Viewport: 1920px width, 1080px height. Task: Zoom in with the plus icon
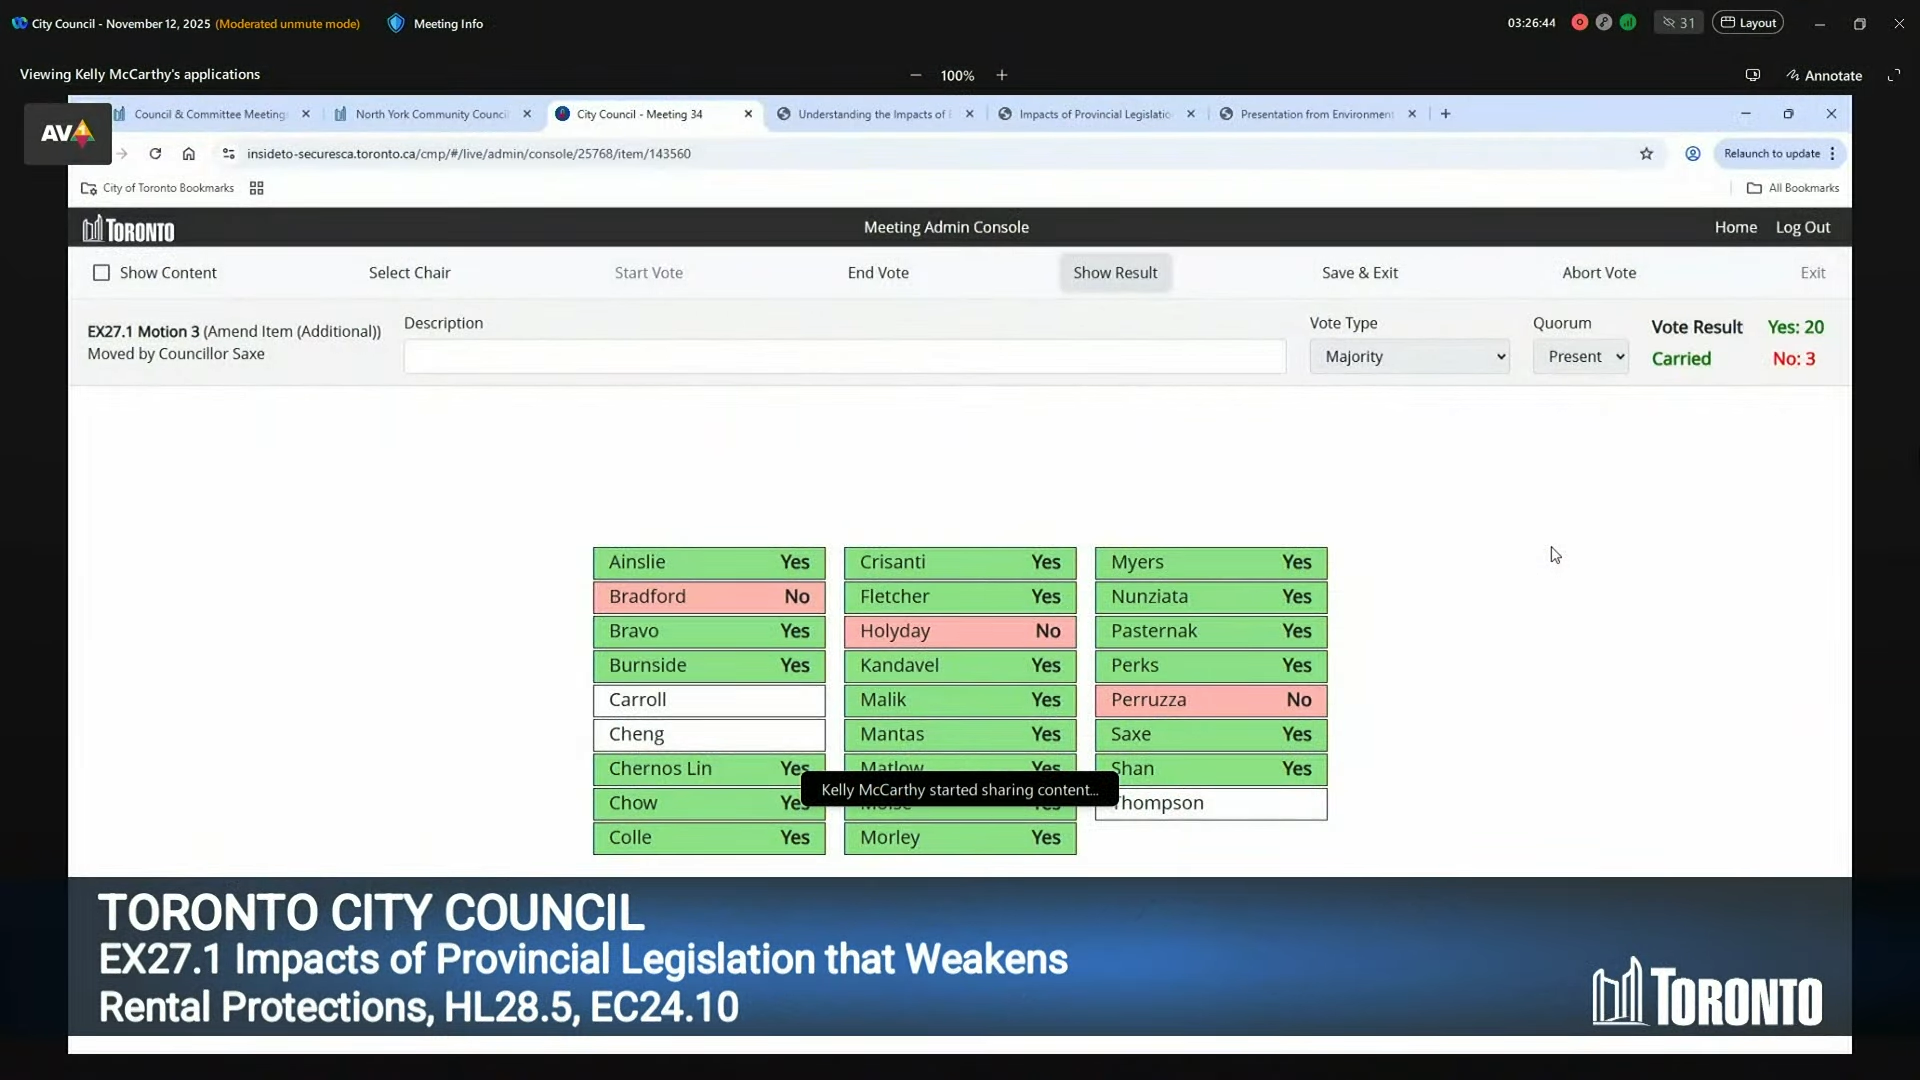[1001, 75]
